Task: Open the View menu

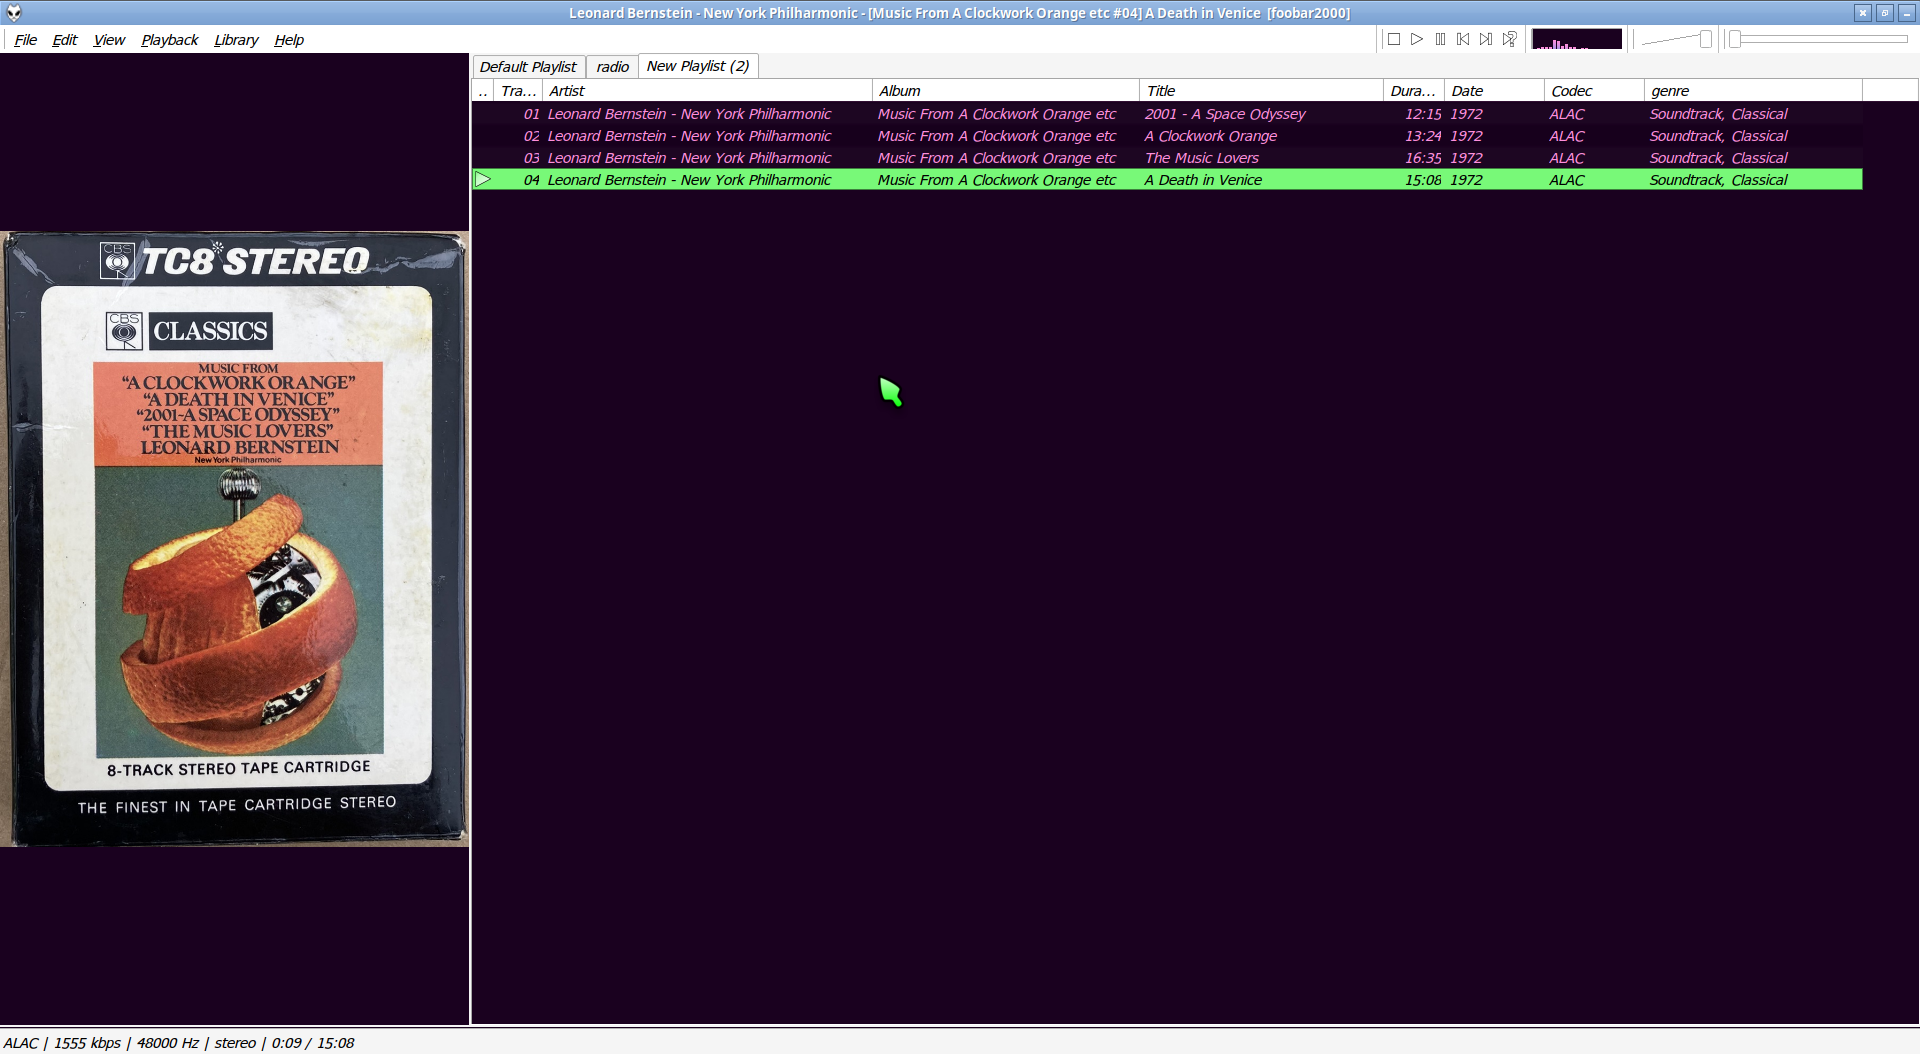Action: (109, 40)
